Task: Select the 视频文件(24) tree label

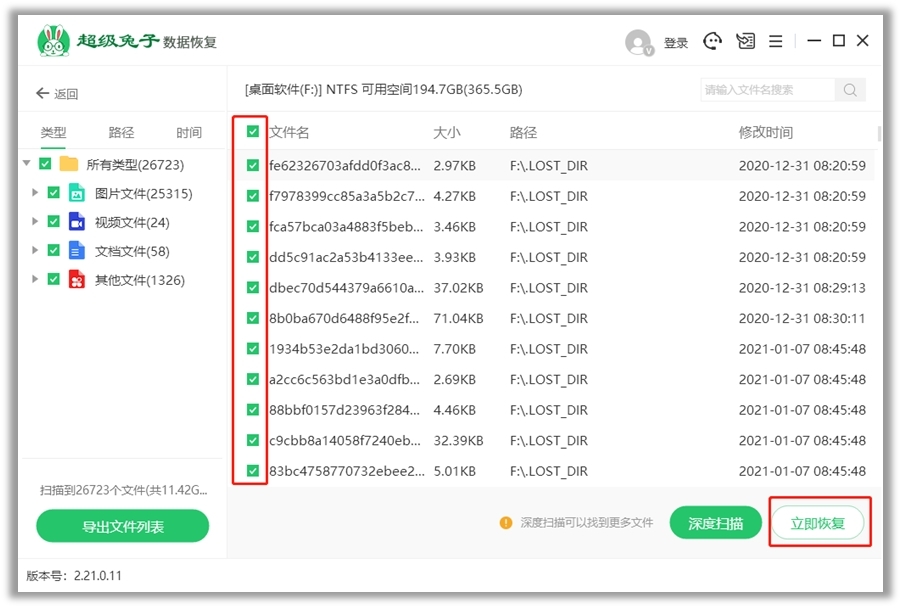Action: (x=132, y=222)
